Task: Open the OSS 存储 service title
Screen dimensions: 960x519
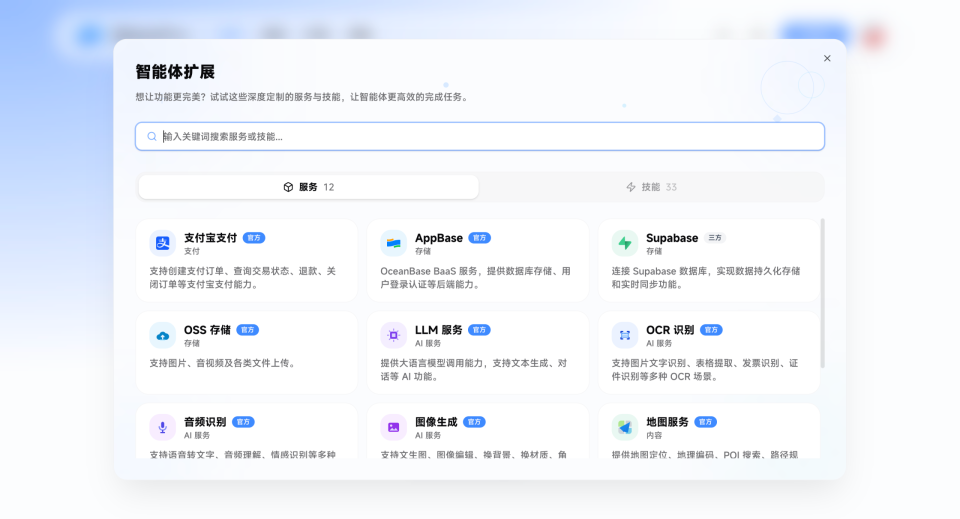Action: (207, 330)
